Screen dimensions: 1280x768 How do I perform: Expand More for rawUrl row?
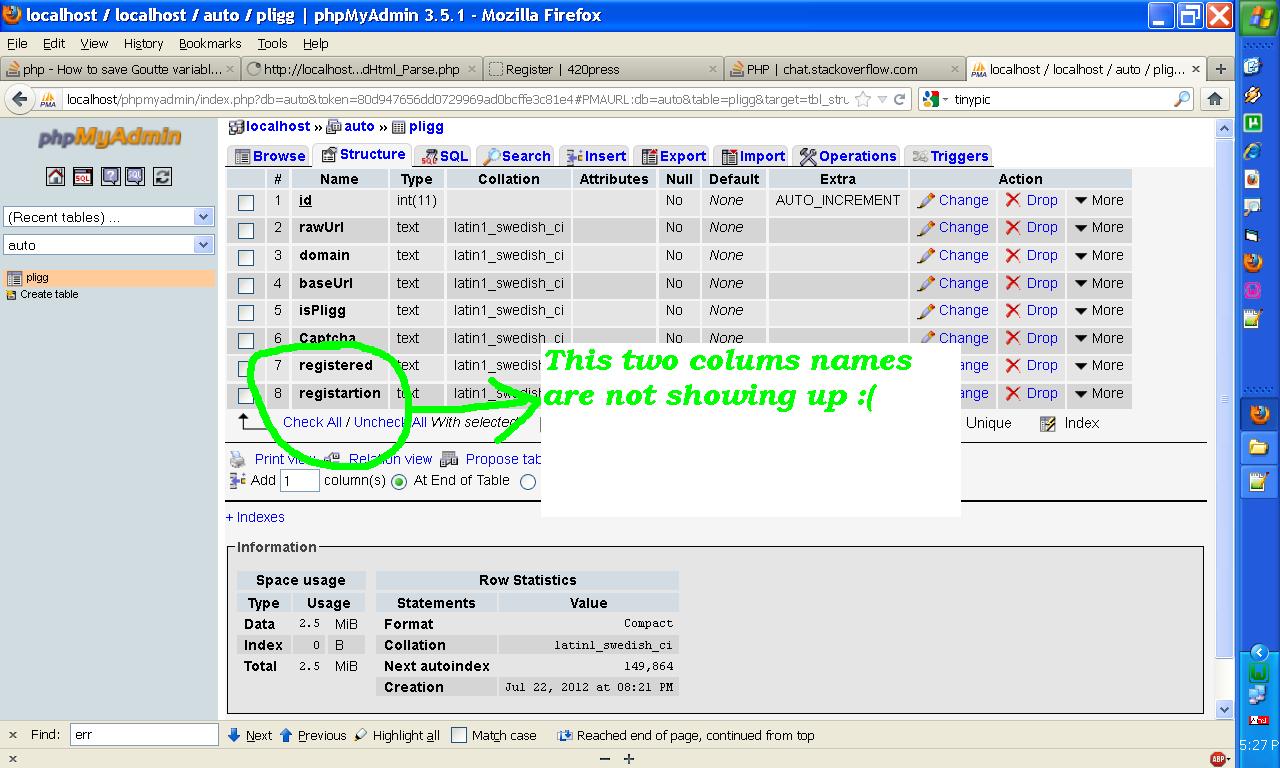(x=1099, y=227)
